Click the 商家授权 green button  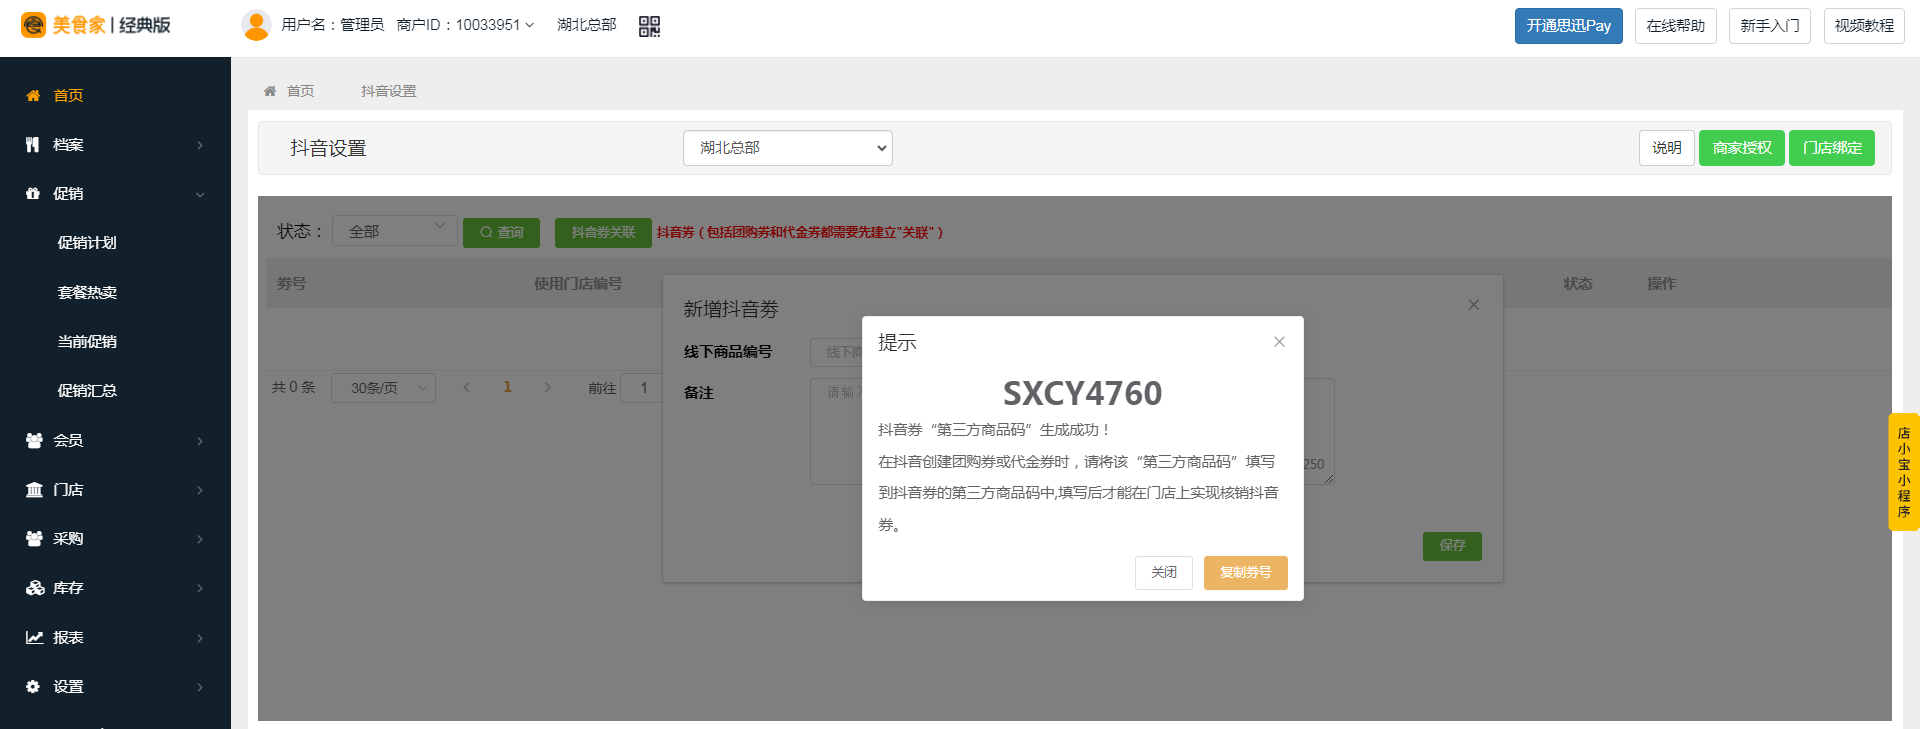click(x=1741, y=148)
